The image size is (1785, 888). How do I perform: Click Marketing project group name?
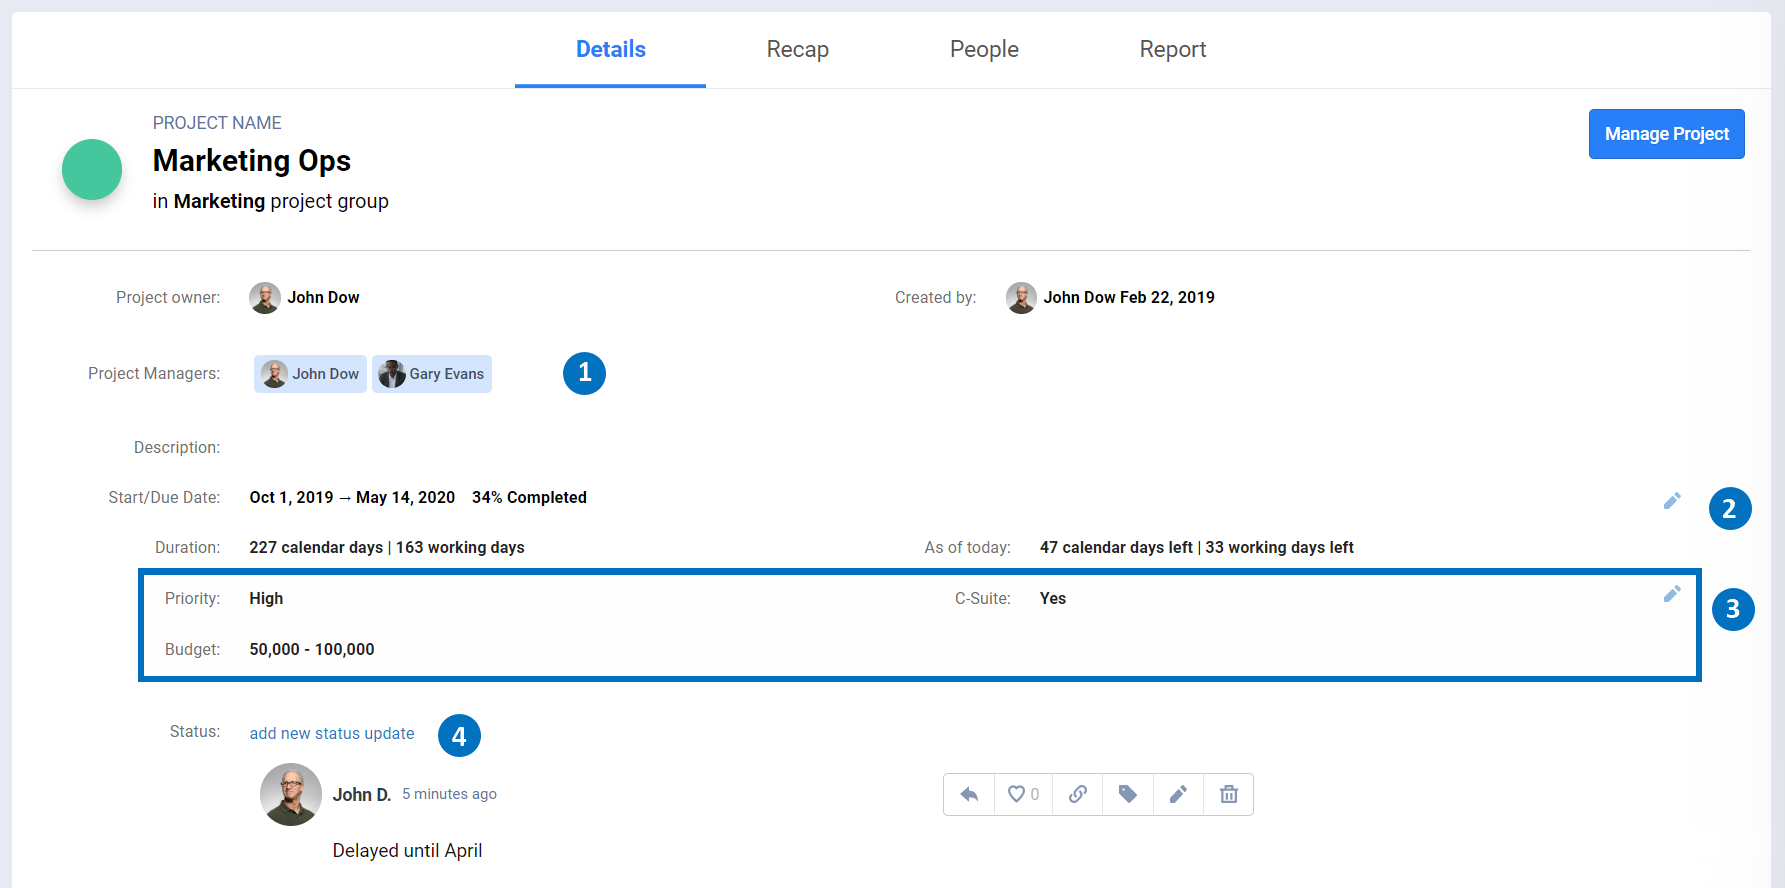(x=219, y=201)
